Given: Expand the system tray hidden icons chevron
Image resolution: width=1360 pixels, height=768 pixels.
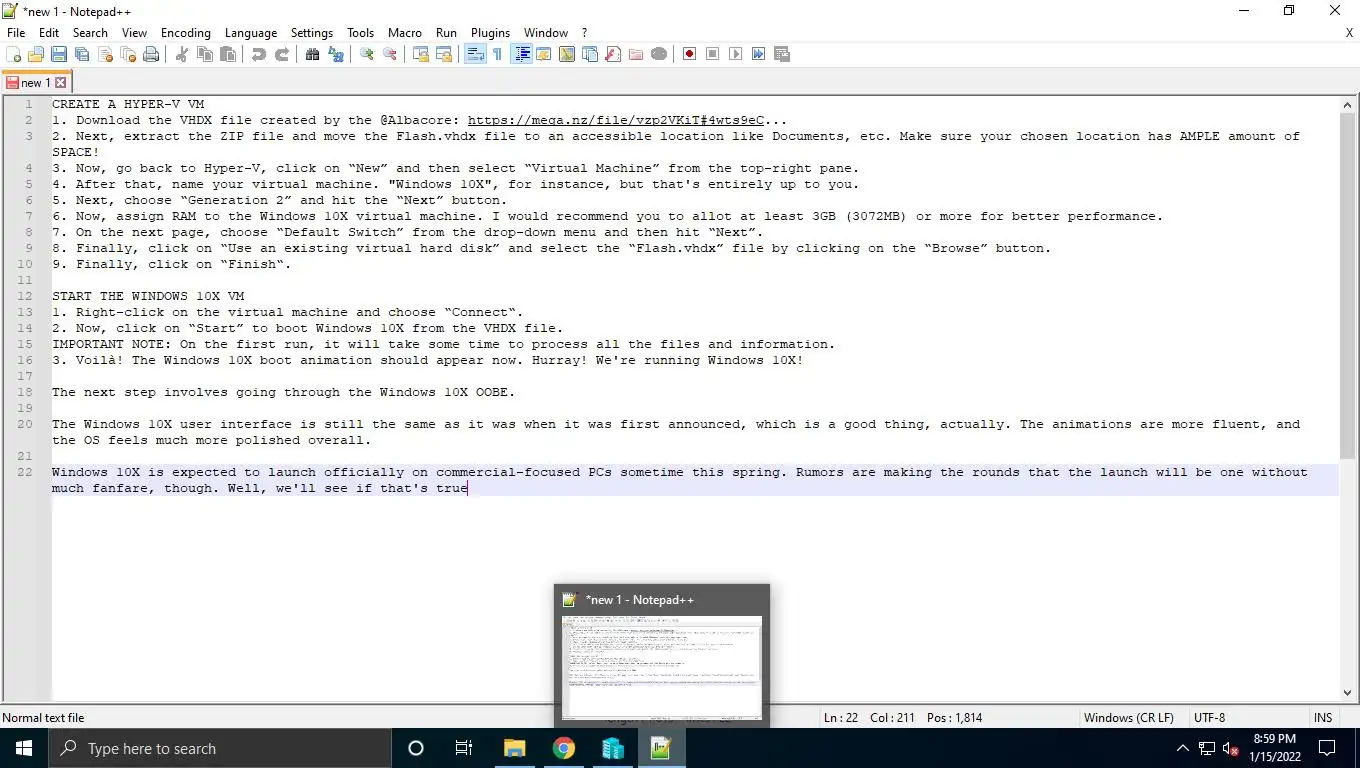Looking at the screenshot, I should (x=1183, y=748).
